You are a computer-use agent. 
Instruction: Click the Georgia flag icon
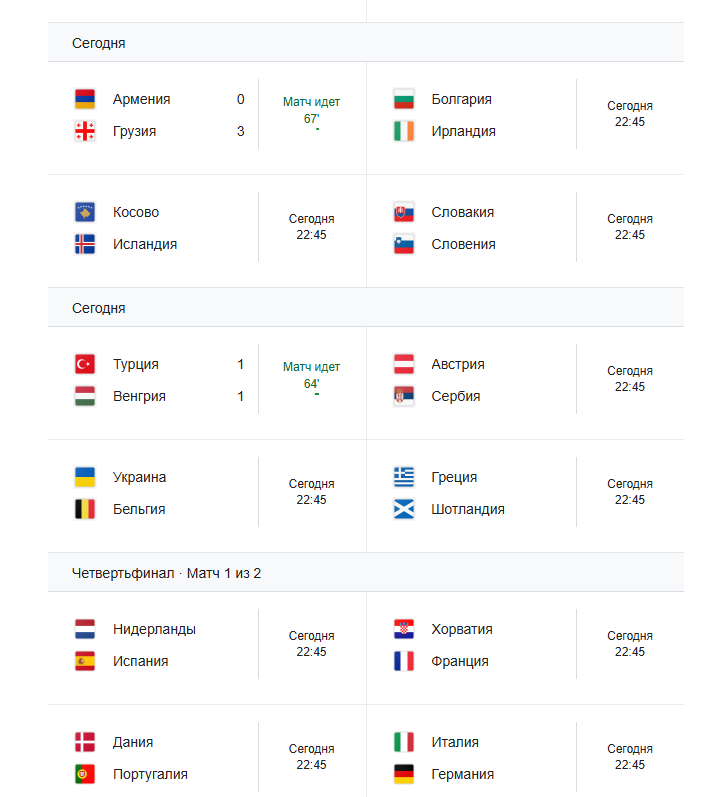point(85,131)
